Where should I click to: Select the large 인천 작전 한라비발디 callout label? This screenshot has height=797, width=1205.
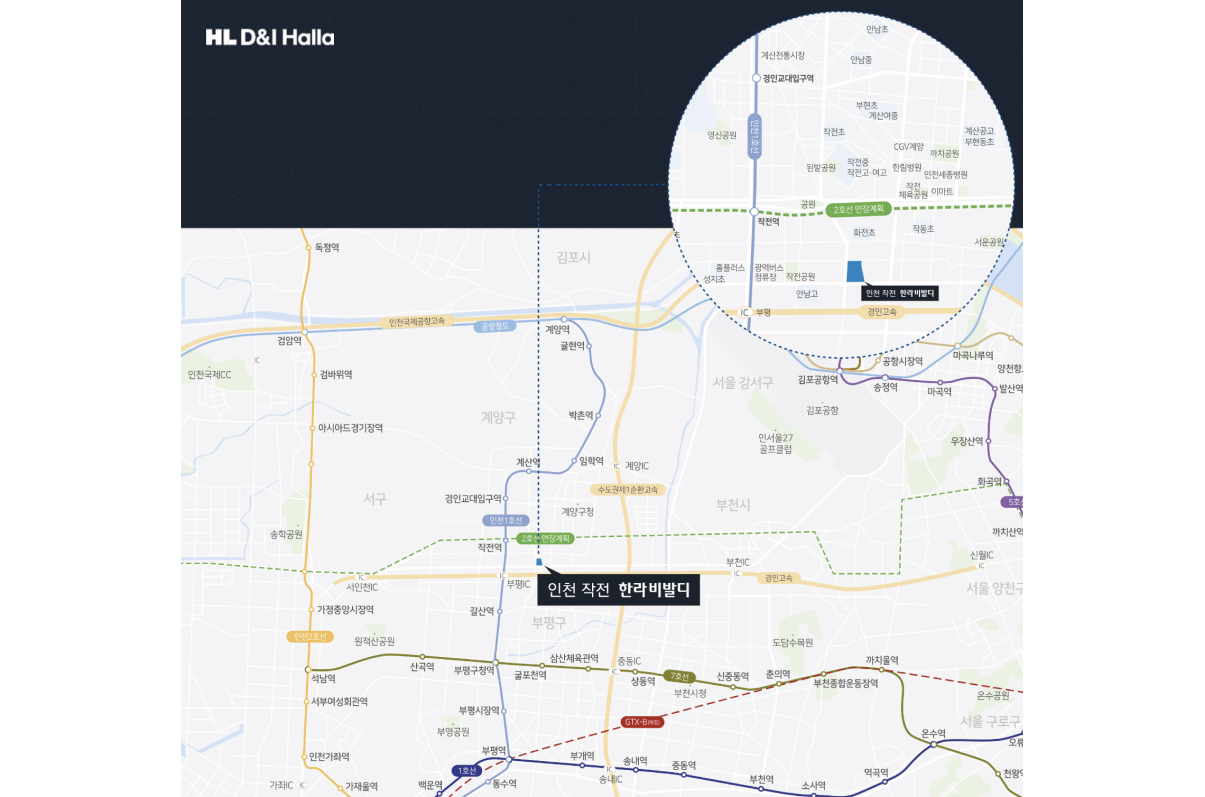coord(619,590)
